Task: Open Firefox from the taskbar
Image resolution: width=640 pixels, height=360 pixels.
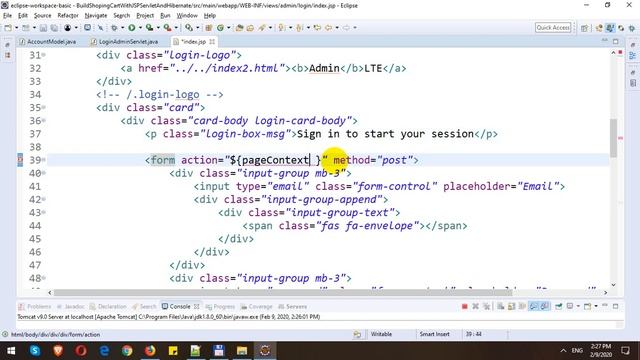Action: coord(150,350)
